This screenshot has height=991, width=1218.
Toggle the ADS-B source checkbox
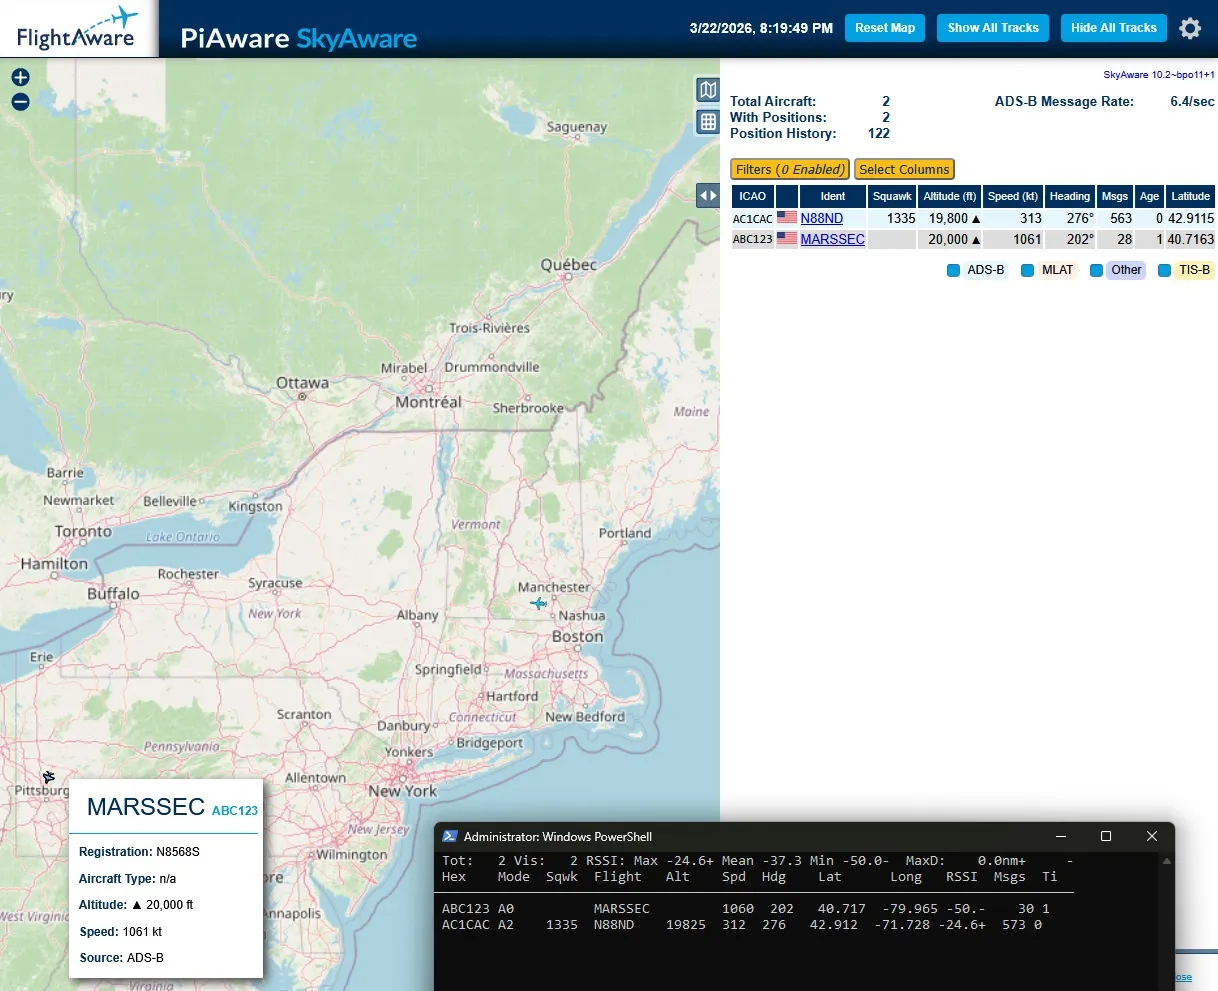(x=953, y=270)
